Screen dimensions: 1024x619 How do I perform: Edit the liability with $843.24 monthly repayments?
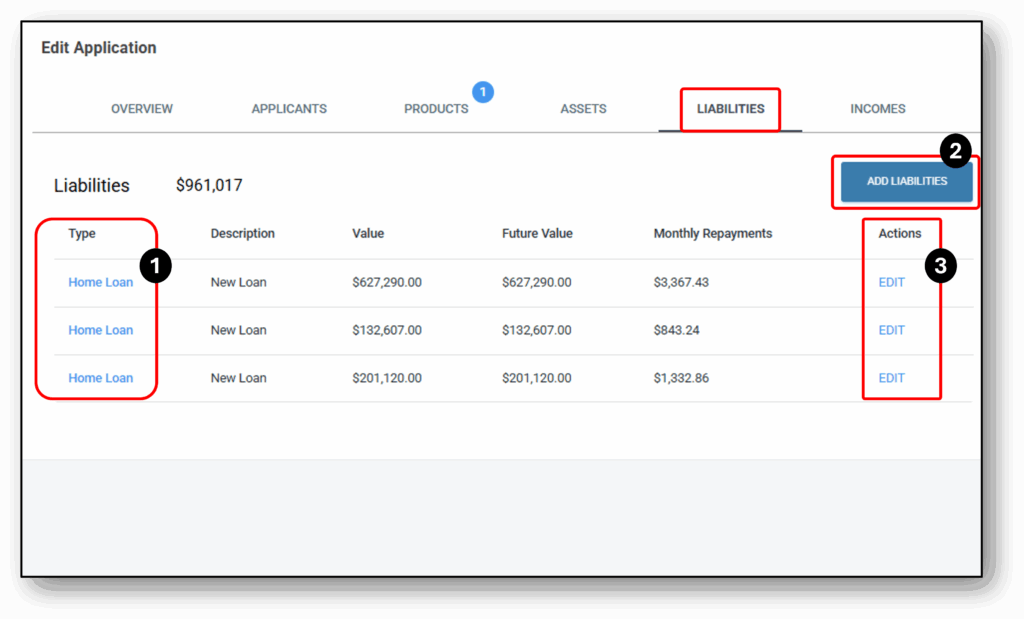point(891,331)
